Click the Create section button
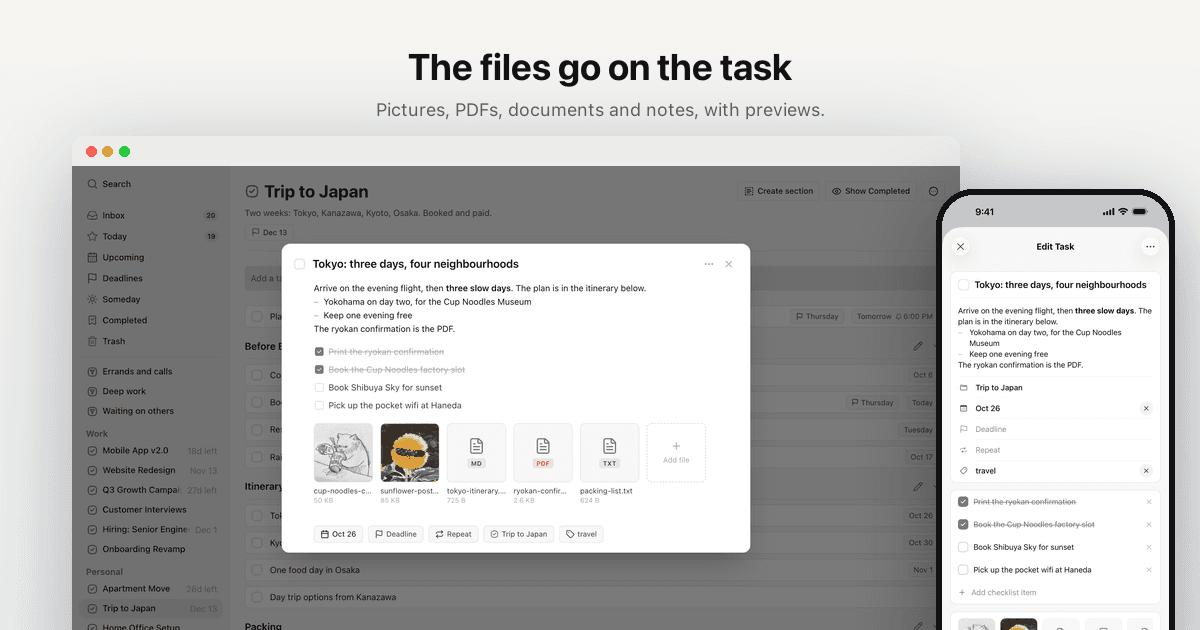Screen dimensions: 1200x630 778,191
